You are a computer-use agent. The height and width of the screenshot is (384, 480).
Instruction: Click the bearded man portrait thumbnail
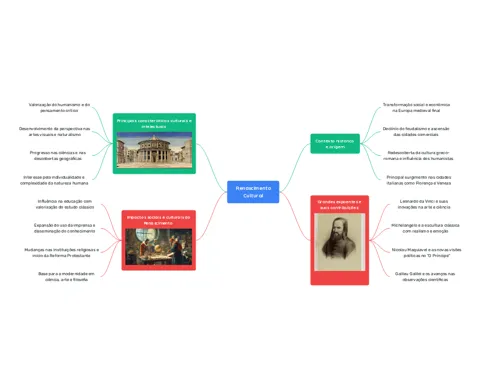[339, 242]
